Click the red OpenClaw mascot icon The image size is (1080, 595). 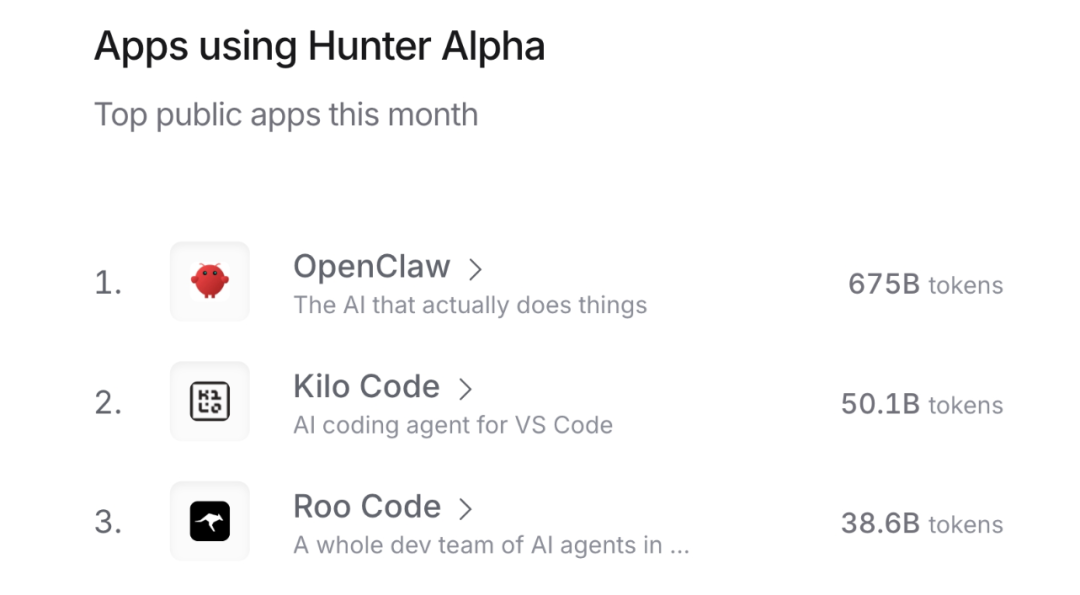coord(210,282)
